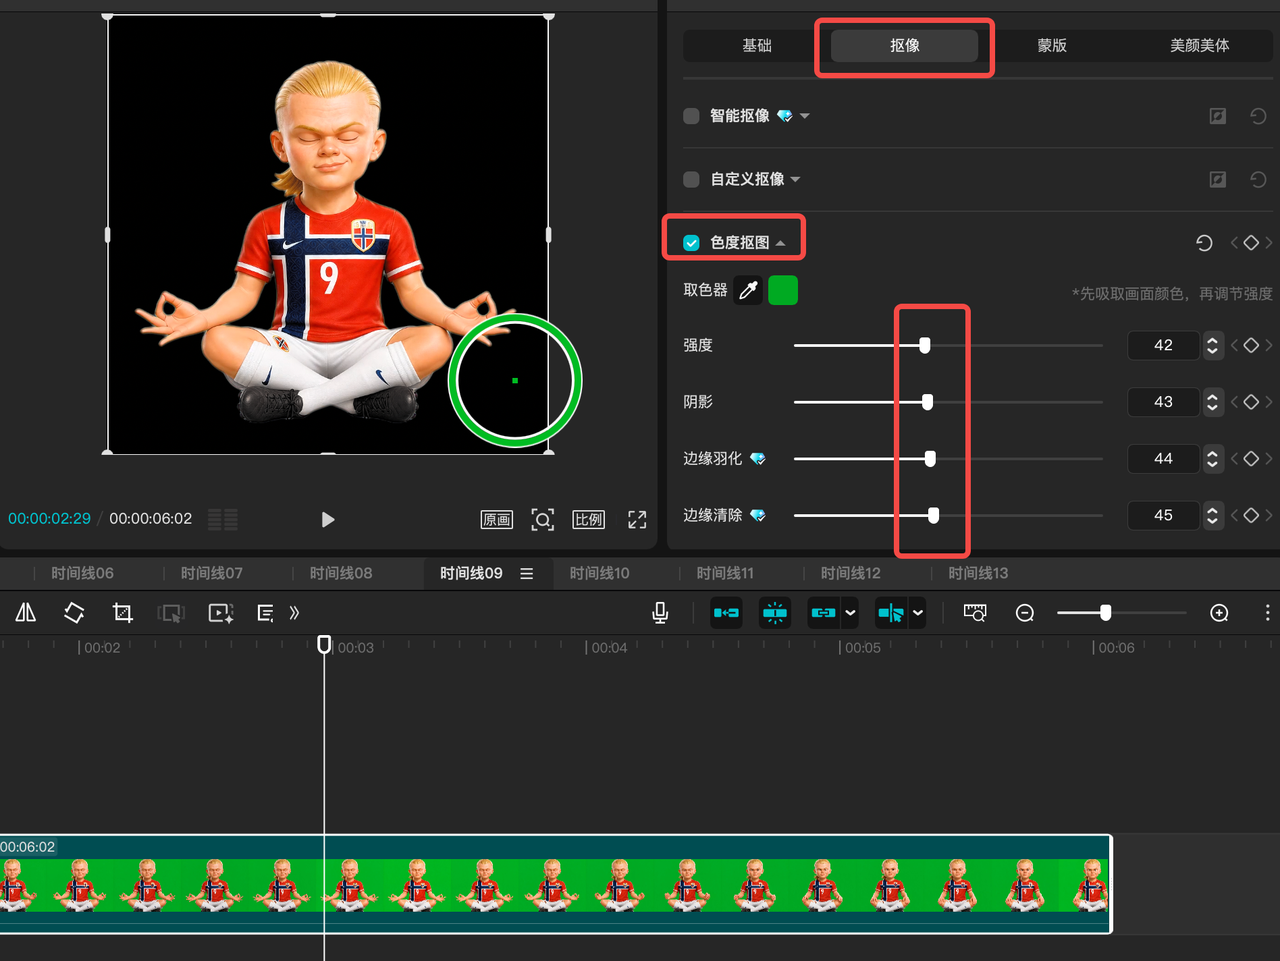Click the microphone record voiceover icon

(x=660, y=613)
